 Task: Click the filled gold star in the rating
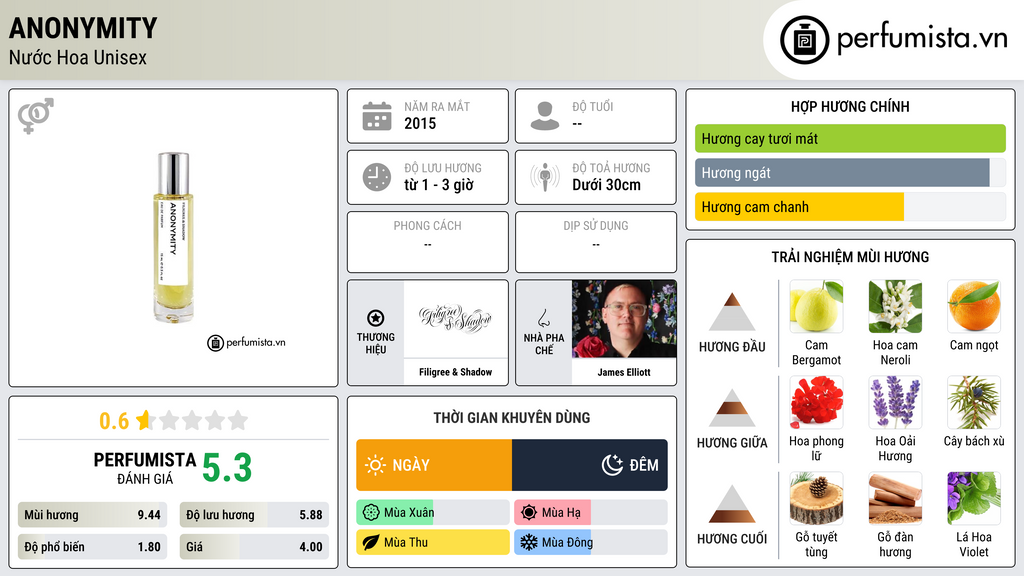click(144, 420)
